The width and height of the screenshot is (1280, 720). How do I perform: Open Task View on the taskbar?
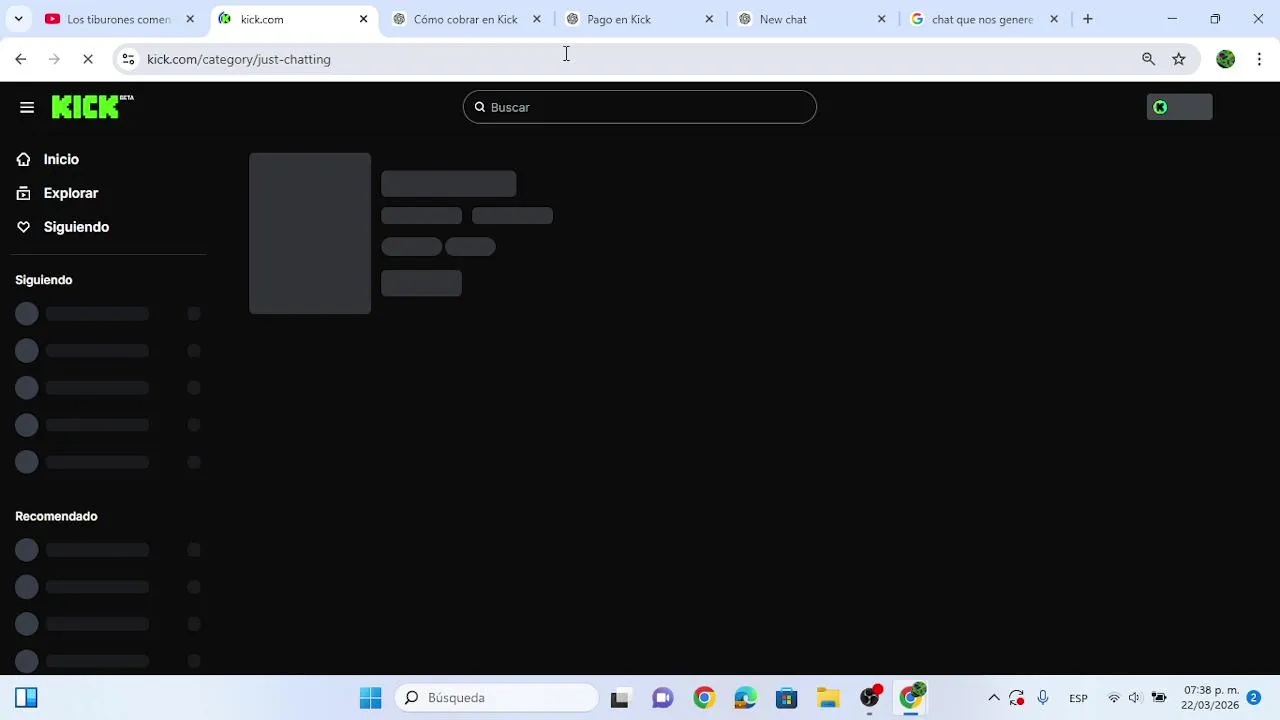620,698
